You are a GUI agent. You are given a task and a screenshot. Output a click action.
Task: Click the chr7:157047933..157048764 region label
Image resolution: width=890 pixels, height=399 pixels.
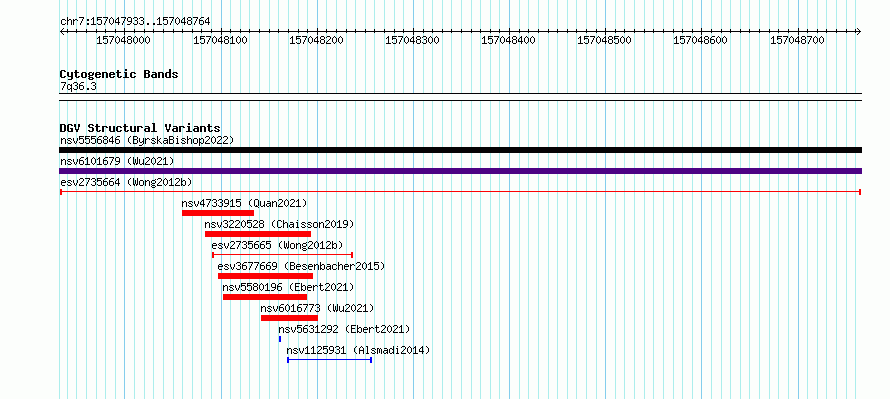click(135, 21)
